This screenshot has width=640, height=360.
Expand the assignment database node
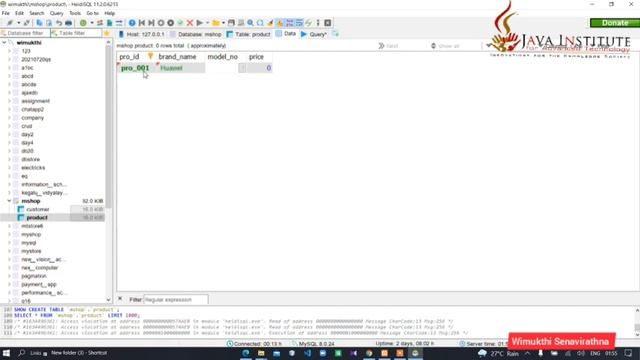[x=9, y=101]
